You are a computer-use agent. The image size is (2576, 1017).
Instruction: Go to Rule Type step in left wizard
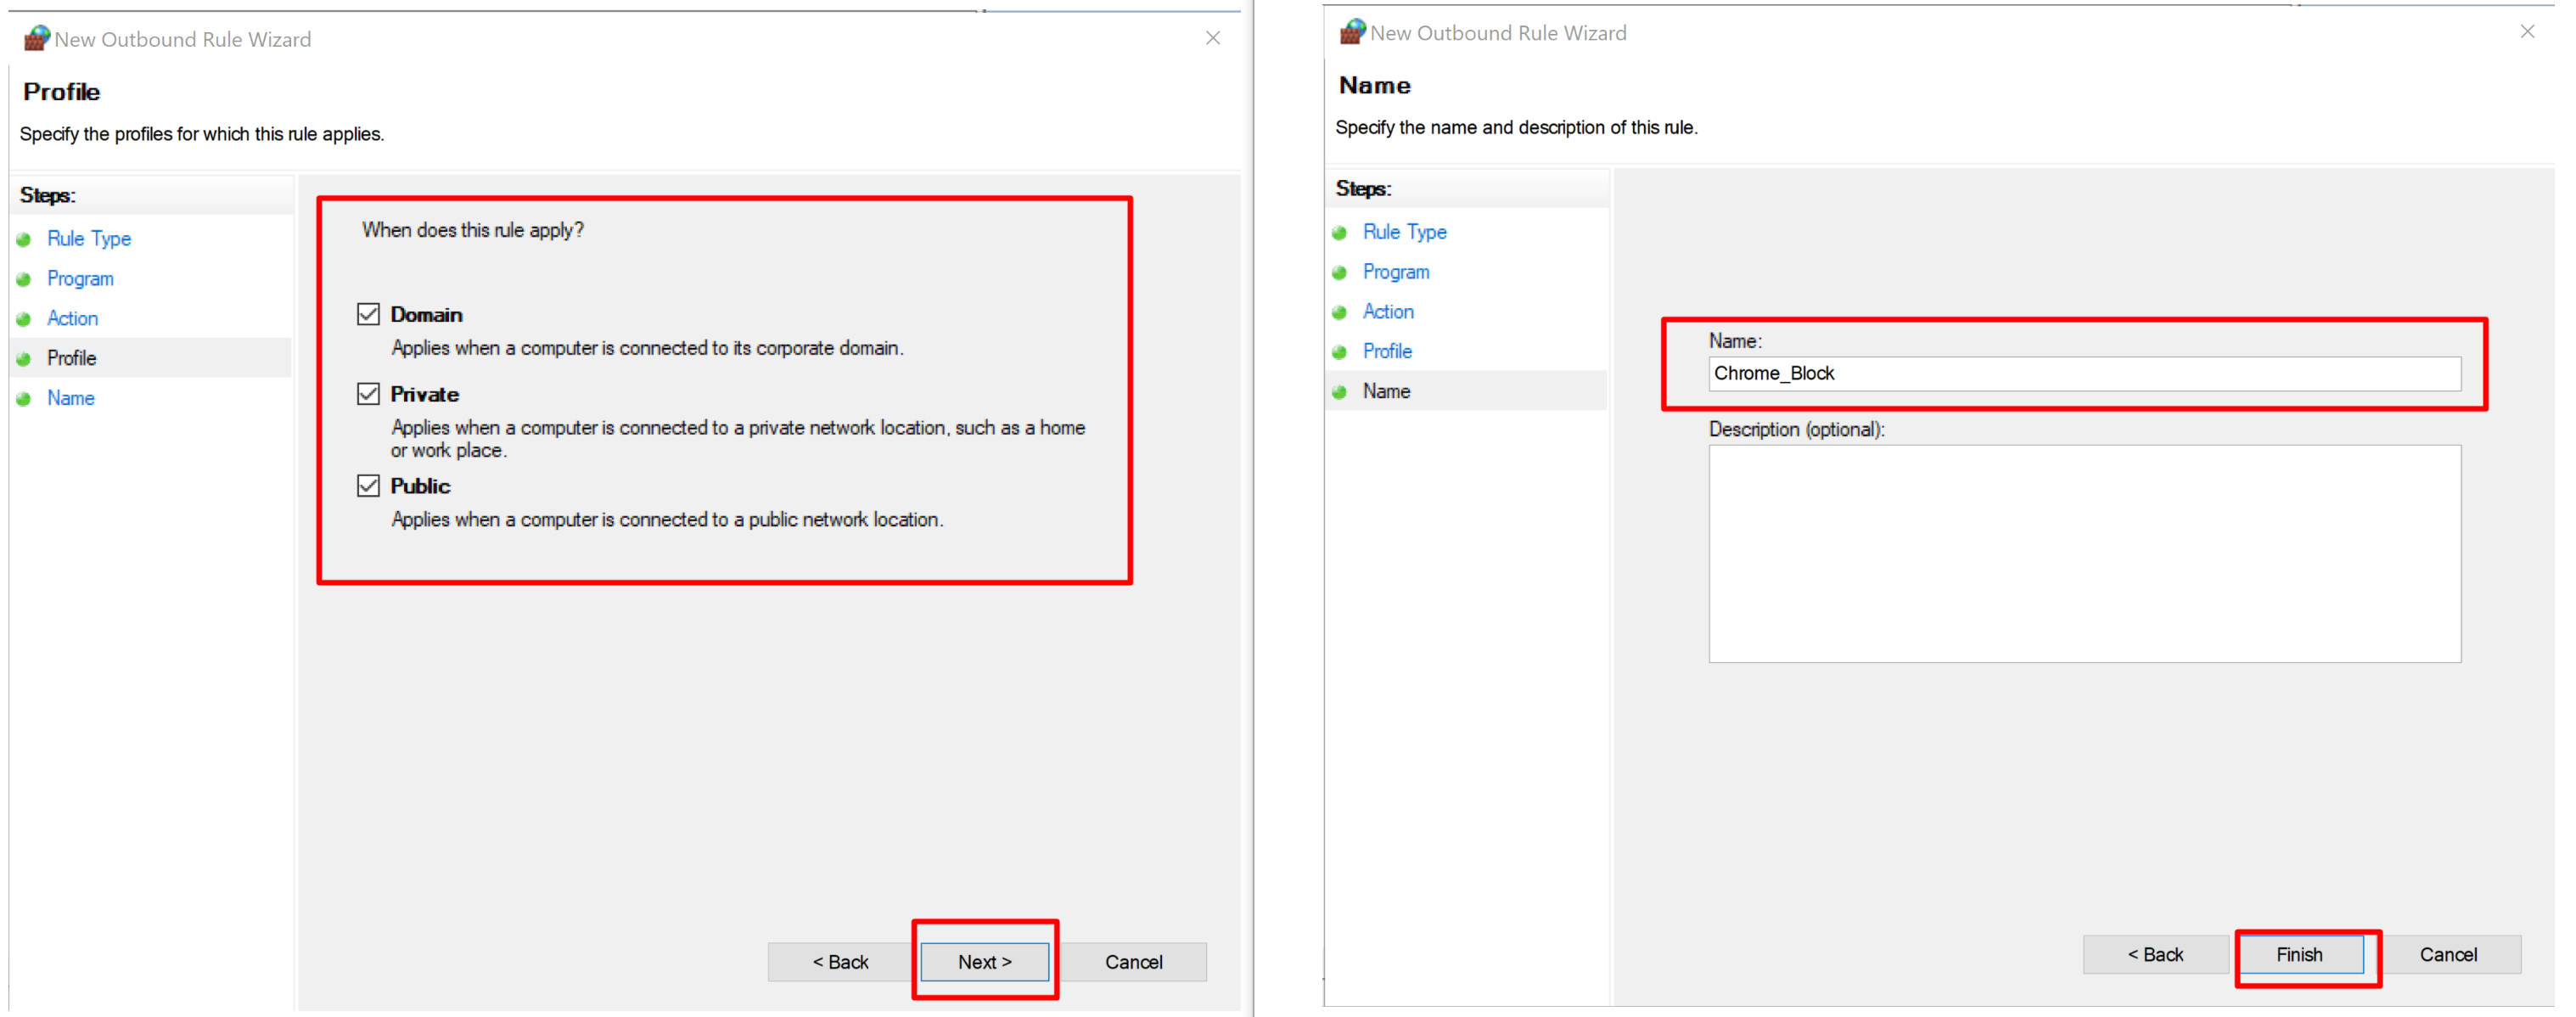pyautogui.click(x=89, y=239)
